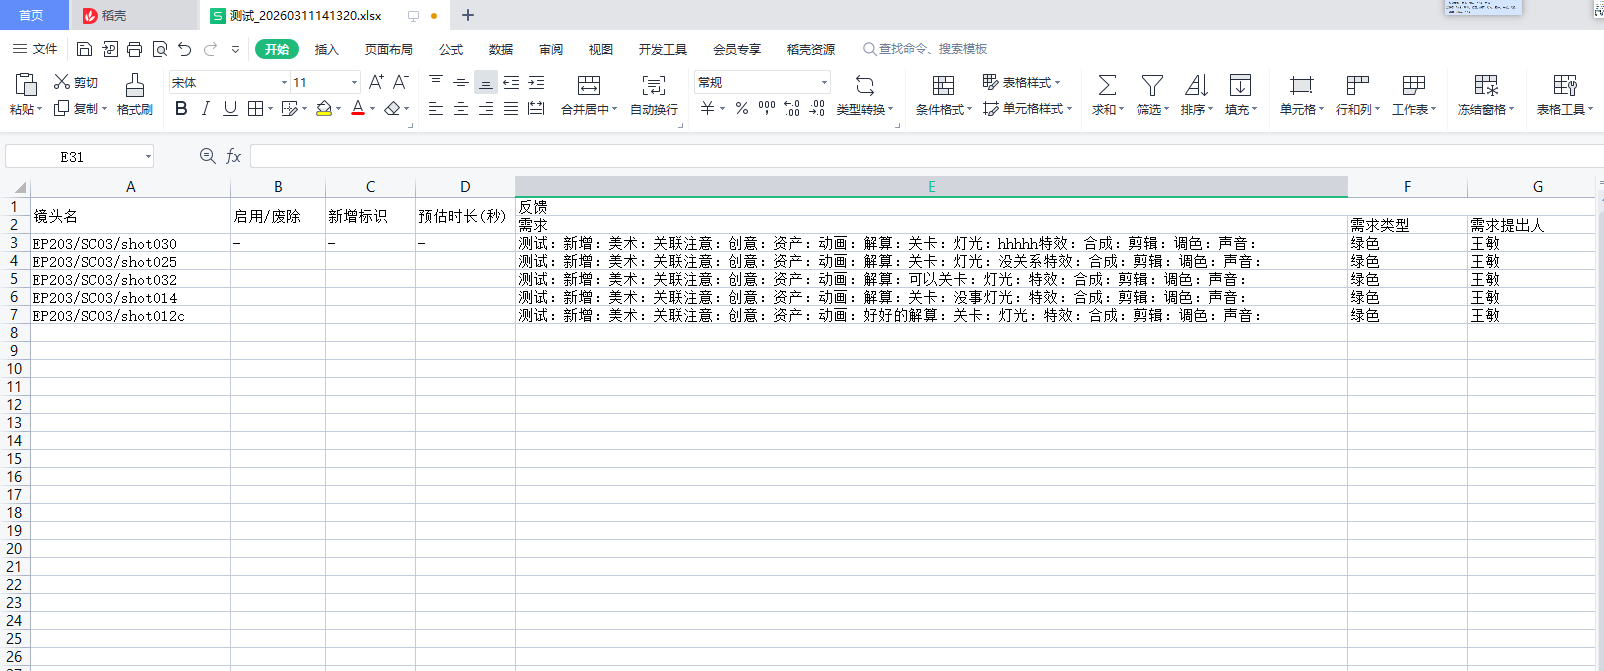Click the yellow fill color bucket
The width and height of the screenshot is (1604, 671).
click(324, 108)
